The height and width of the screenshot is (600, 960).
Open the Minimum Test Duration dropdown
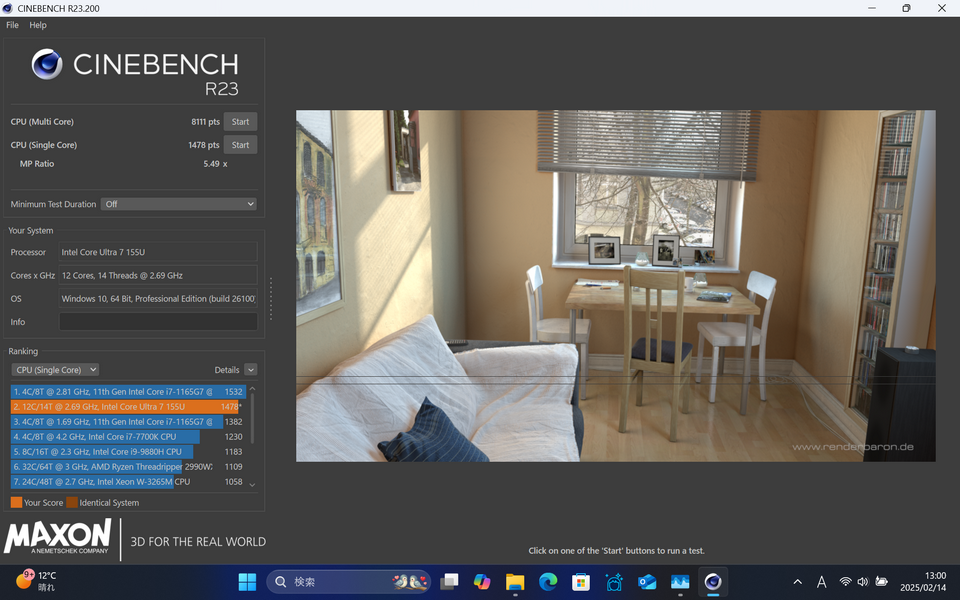tap(179, 204)
